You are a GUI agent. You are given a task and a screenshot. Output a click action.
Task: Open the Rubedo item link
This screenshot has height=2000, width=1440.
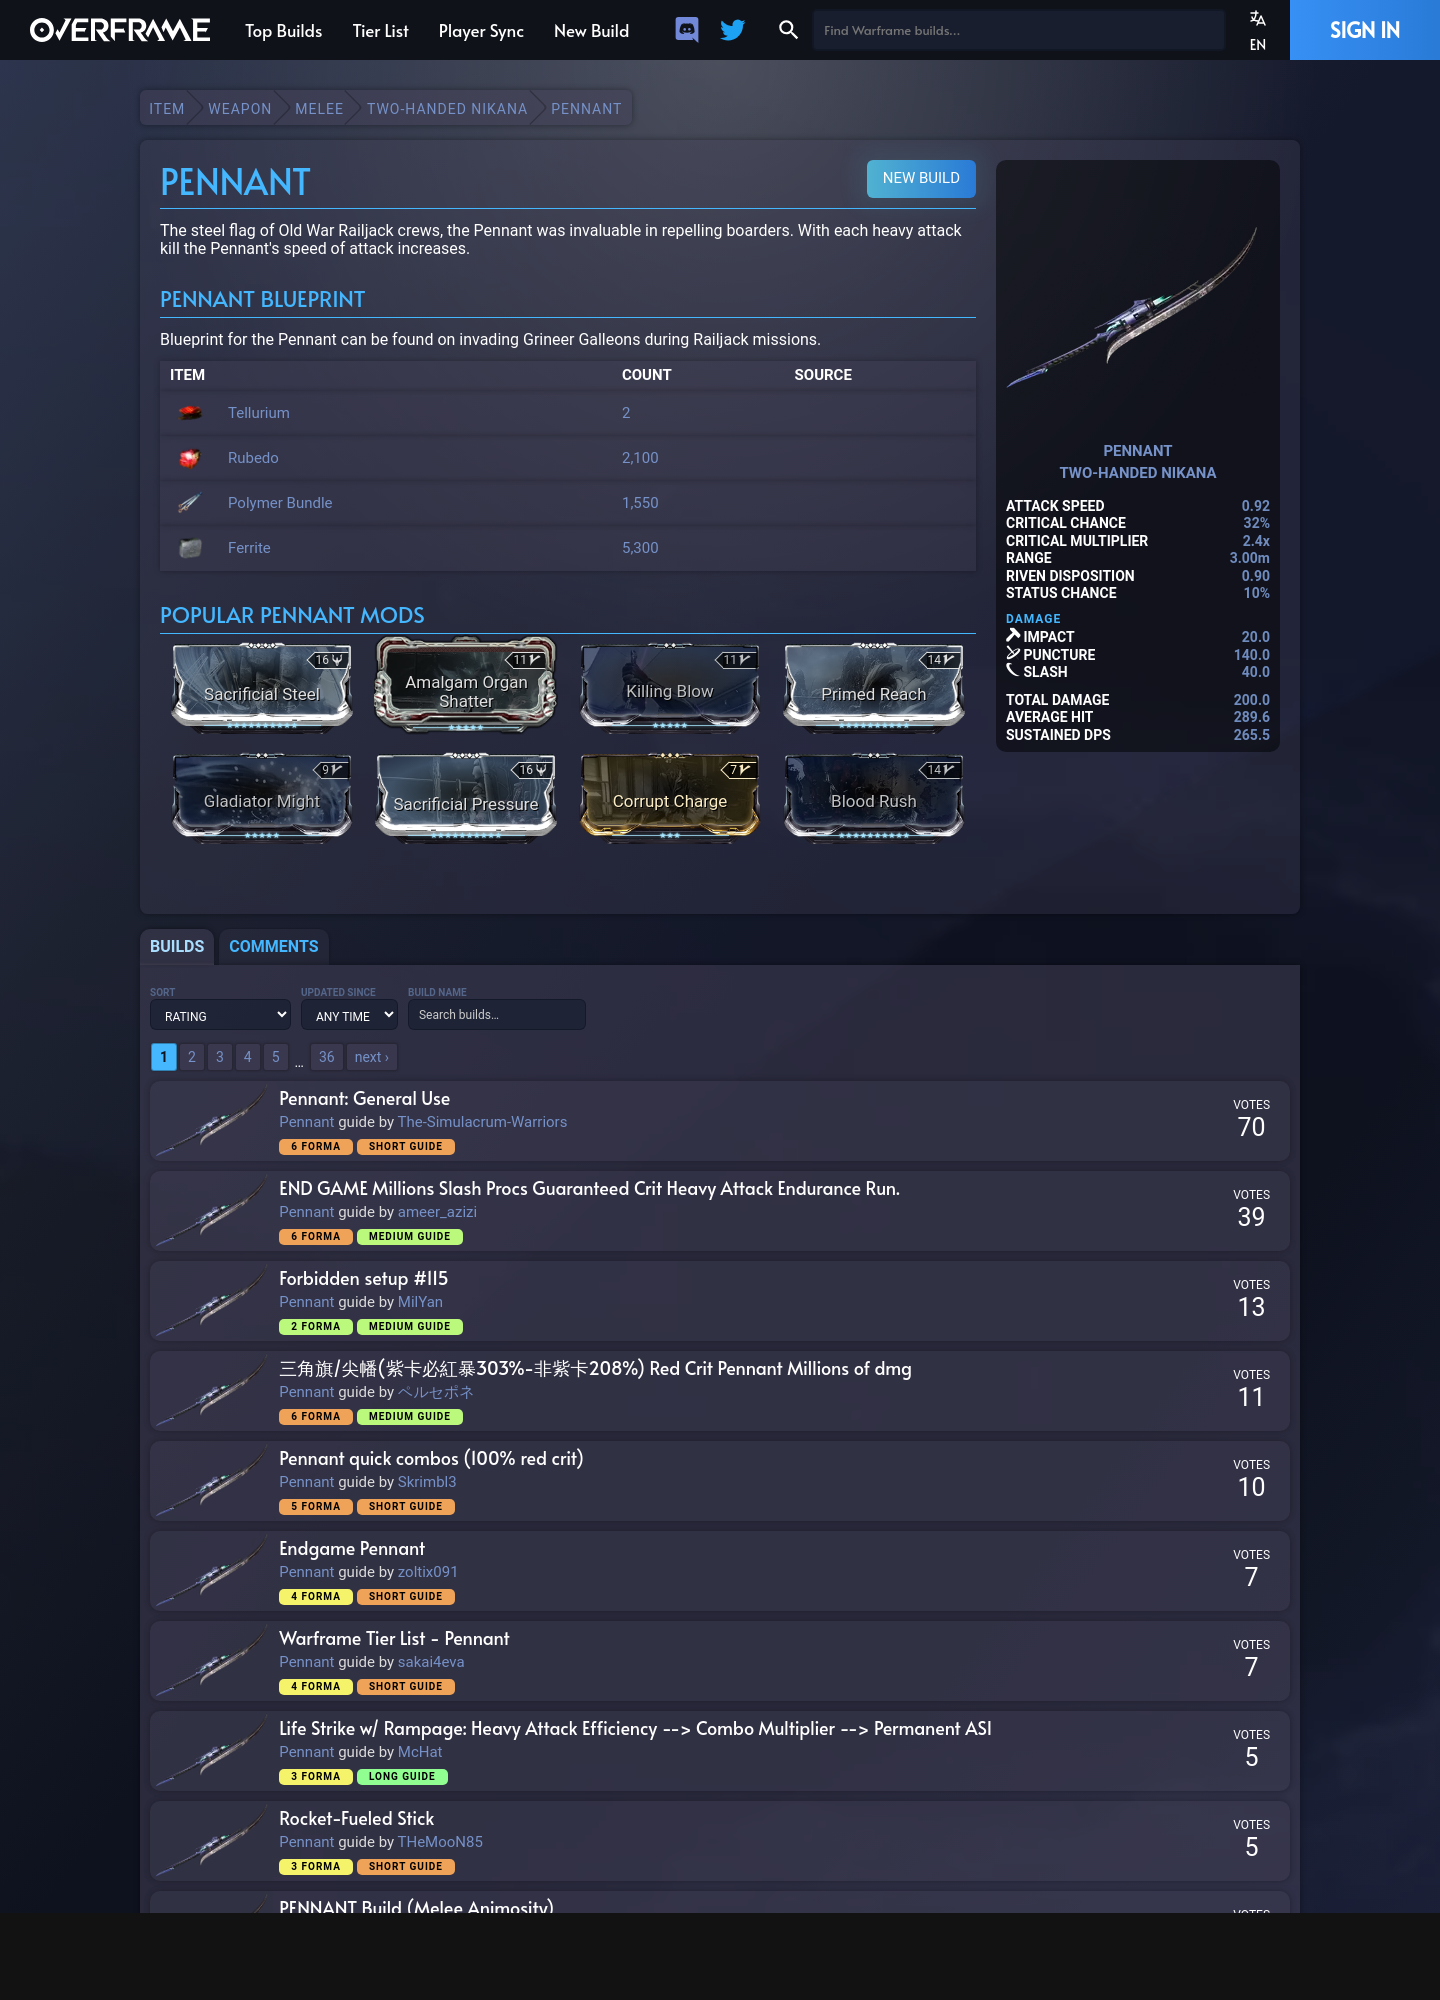(x=253, y=458)
